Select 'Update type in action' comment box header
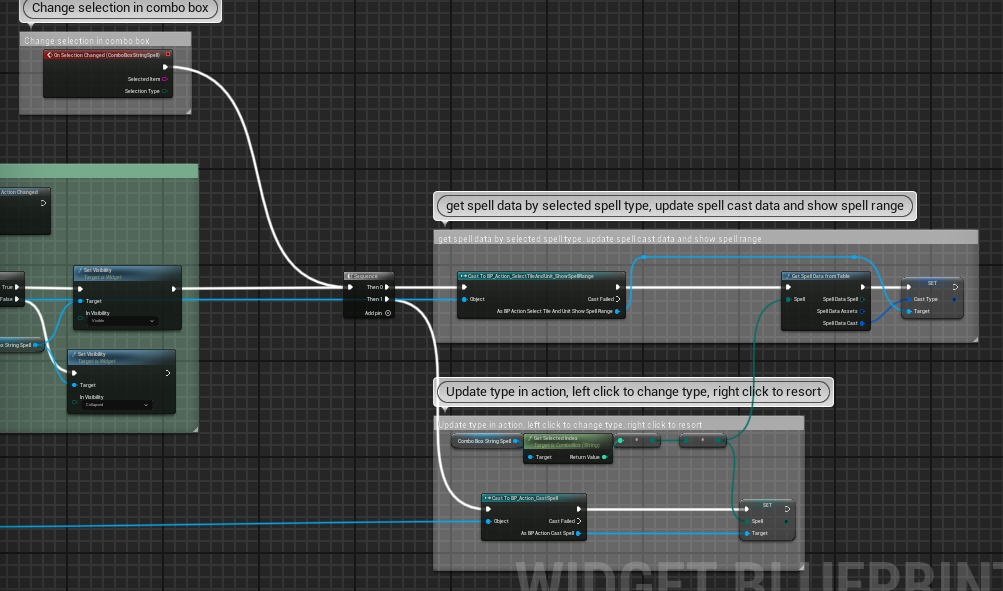The image size is (1003, 591). 619,425
